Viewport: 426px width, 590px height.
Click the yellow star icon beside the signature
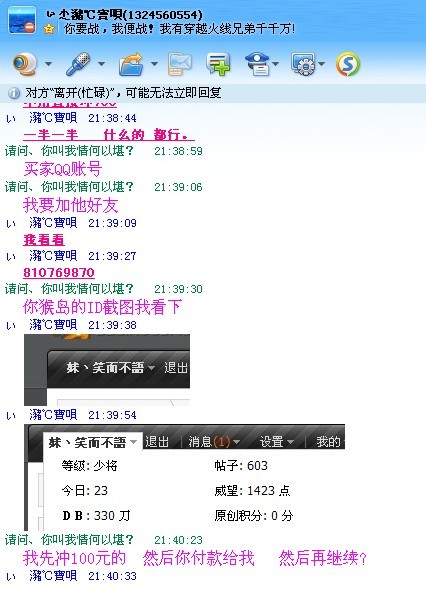coord(49,29)
